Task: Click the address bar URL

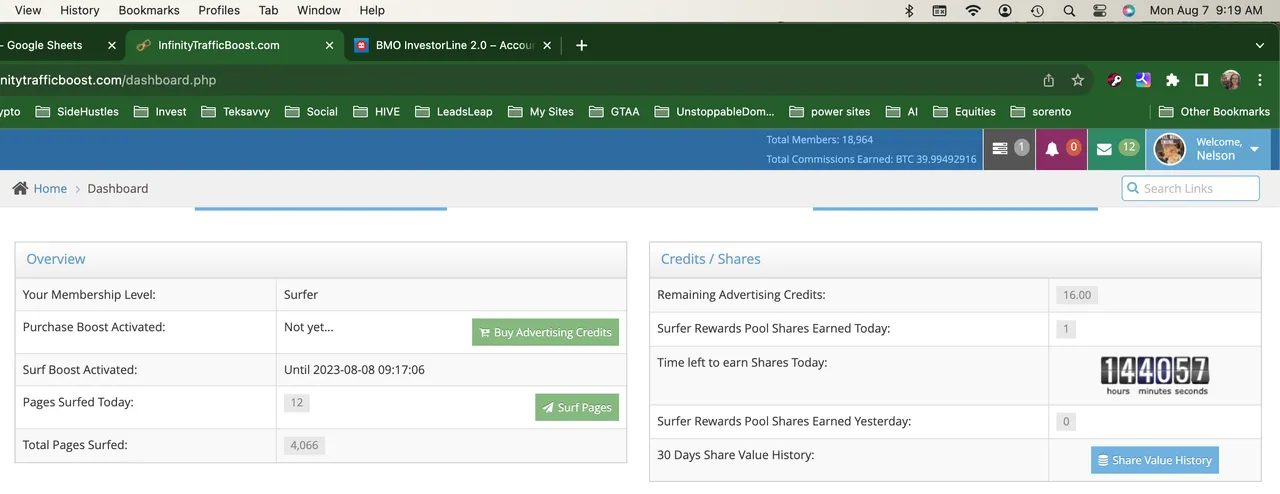Action: pyautogui.click(x=108, y=80)
